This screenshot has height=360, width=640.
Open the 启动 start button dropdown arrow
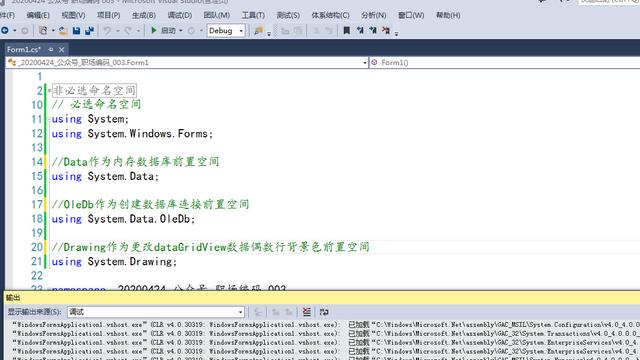pos(180,31)
